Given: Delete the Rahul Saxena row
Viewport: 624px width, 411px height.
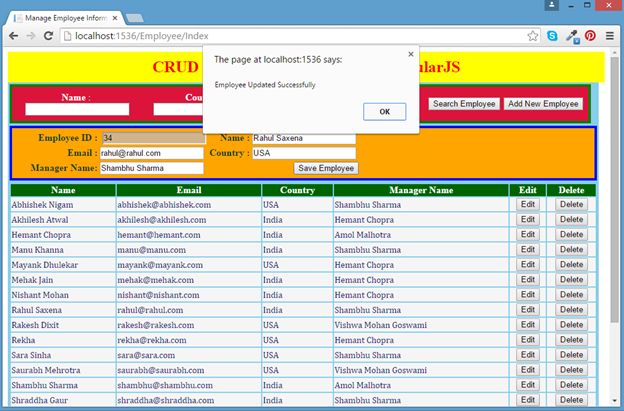Looking at the screenshot, I should pos(571,310).
